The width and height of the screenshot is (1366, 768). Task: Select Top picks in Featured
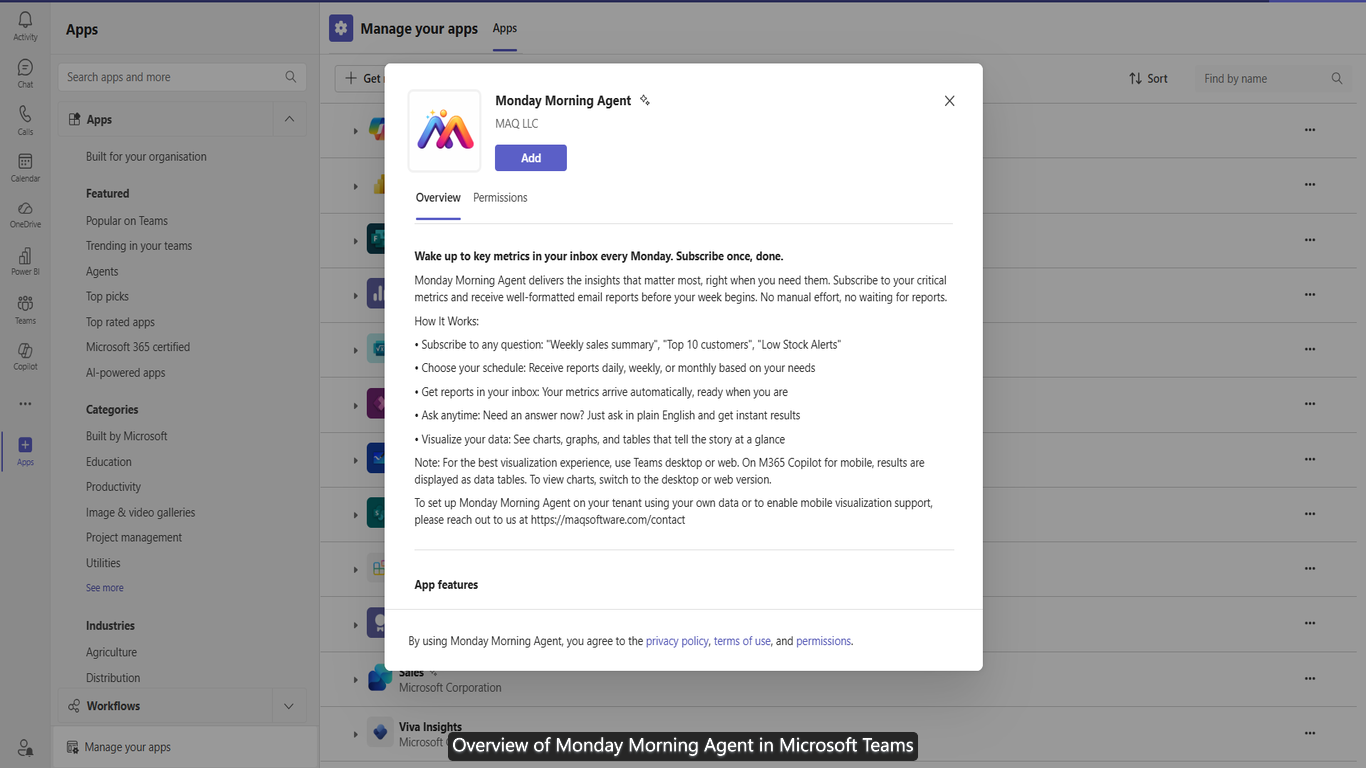107,297
